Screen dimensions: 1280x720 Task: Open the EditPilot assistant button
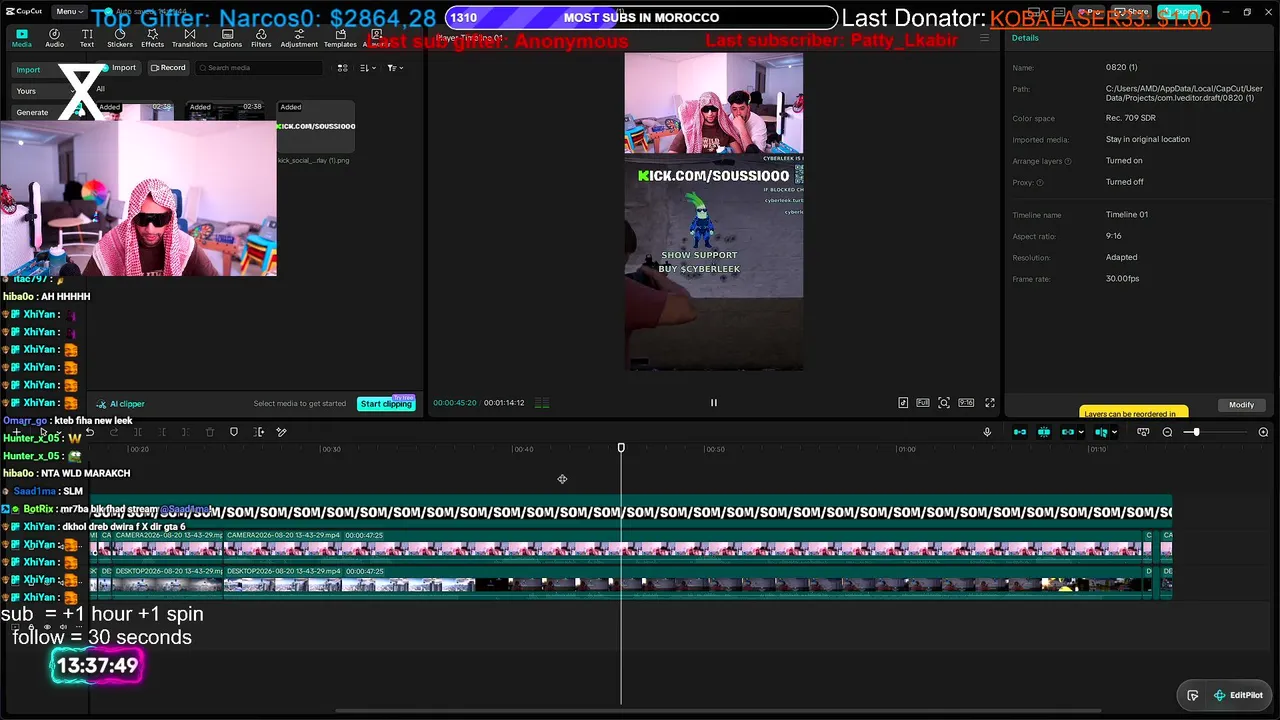click(1238, 695)
